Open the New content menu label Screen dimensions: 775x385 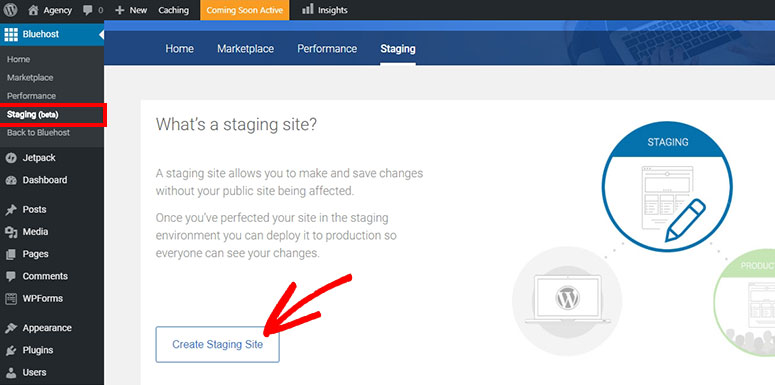tap(138, 10)
